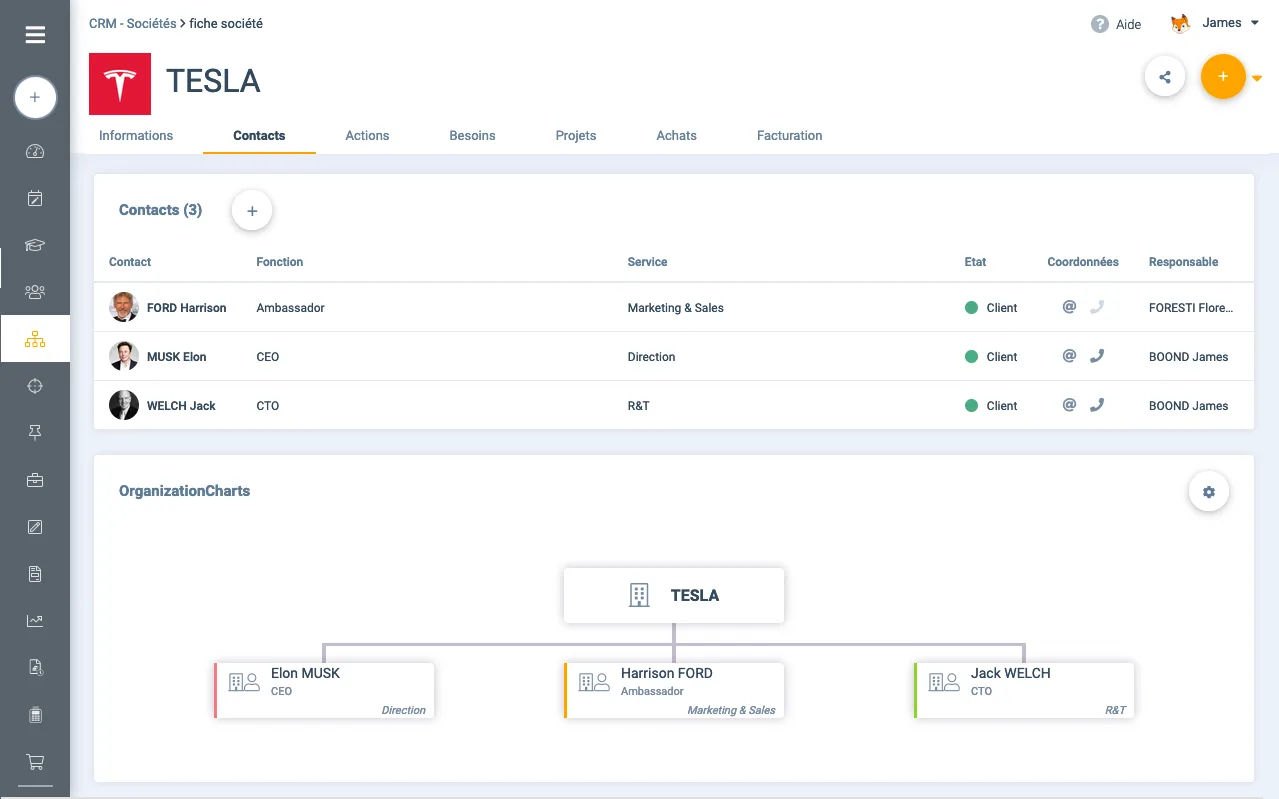The image size is (1279, 799).
Task: Click phone icon for WELCH Jack
Action: (x=1097, y=405)
